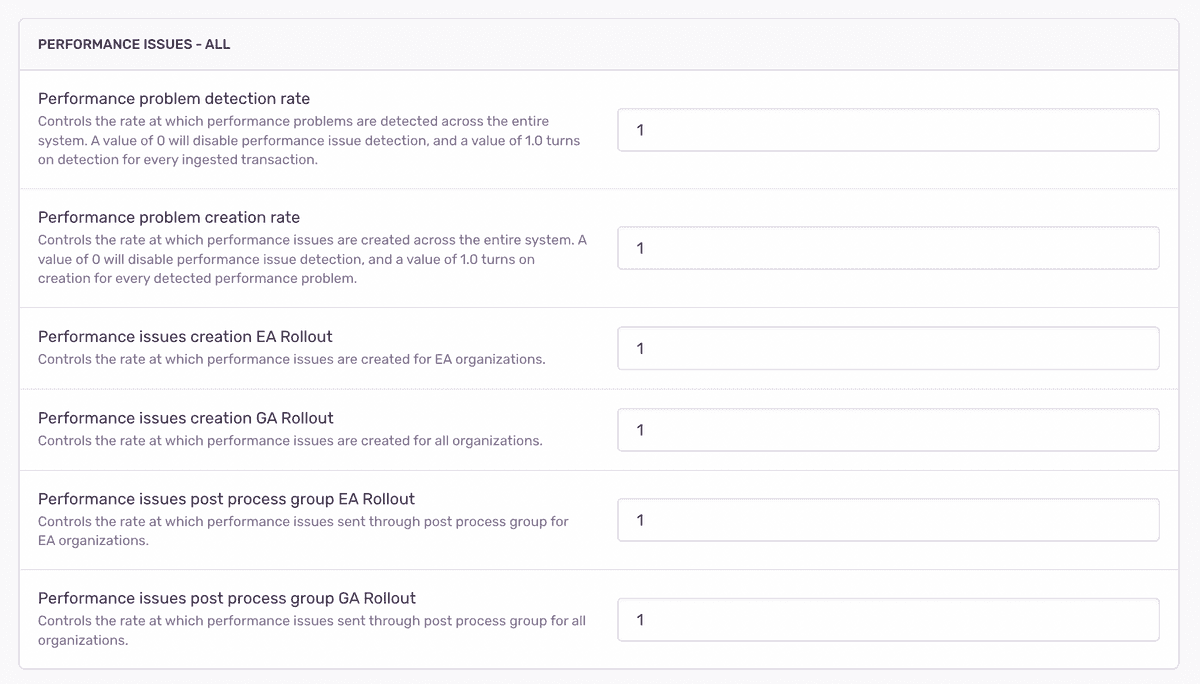The image size is (1200, 684).
Task: Click 'Performance issues creation GA Rollout' label
Action: click(186, 418)
